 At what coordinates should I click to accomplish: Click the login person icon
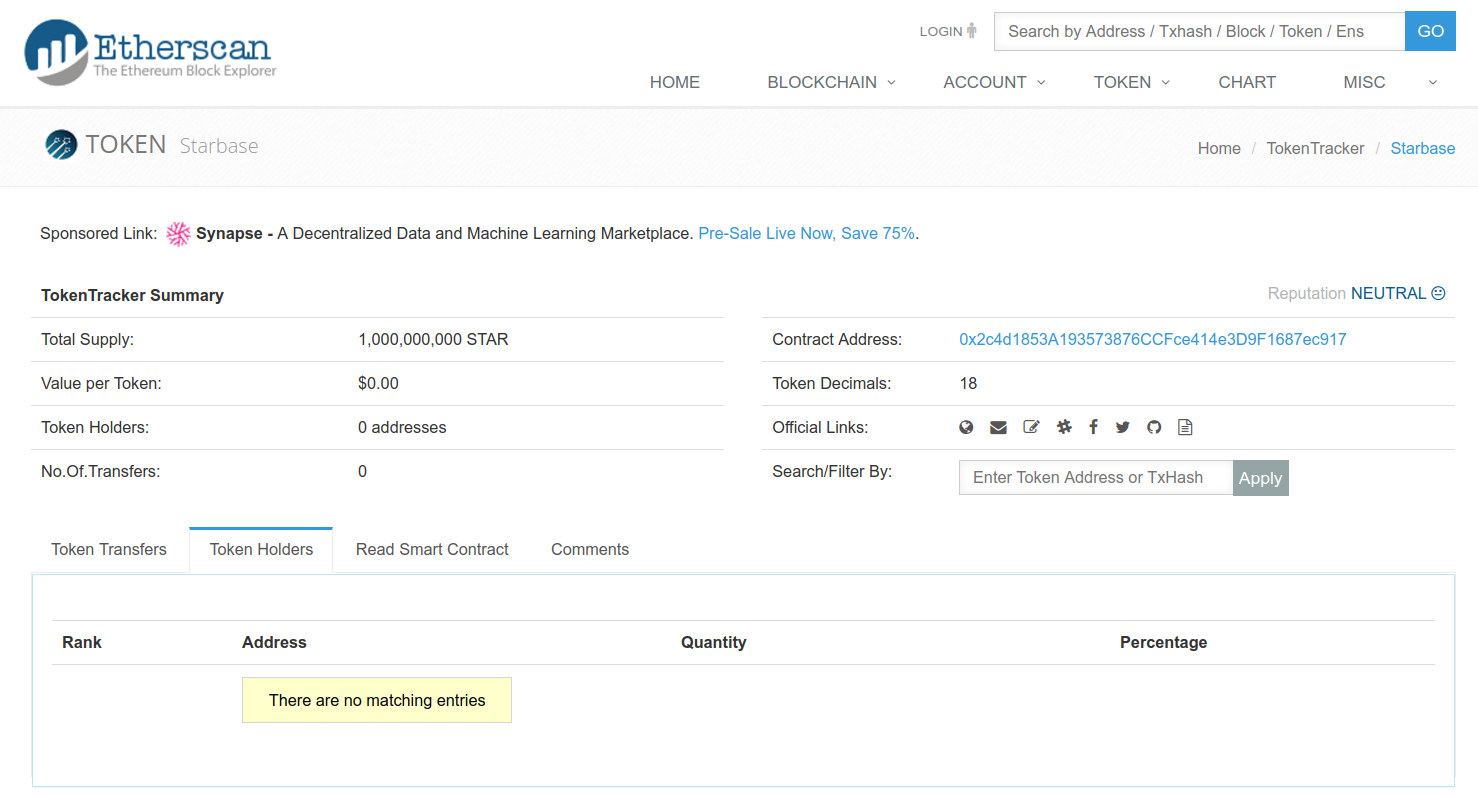pyautogui.click(x=972, y=31)
